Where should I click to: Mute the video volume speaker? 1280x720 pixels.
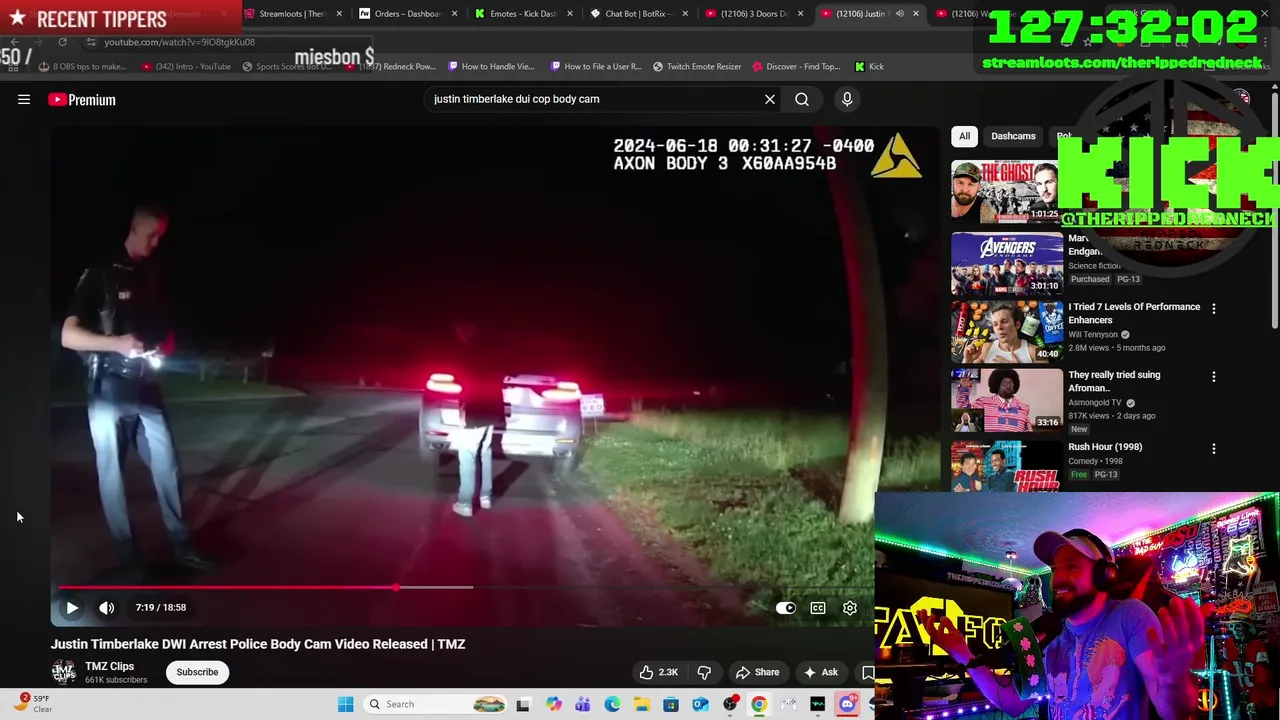[107, 607]
